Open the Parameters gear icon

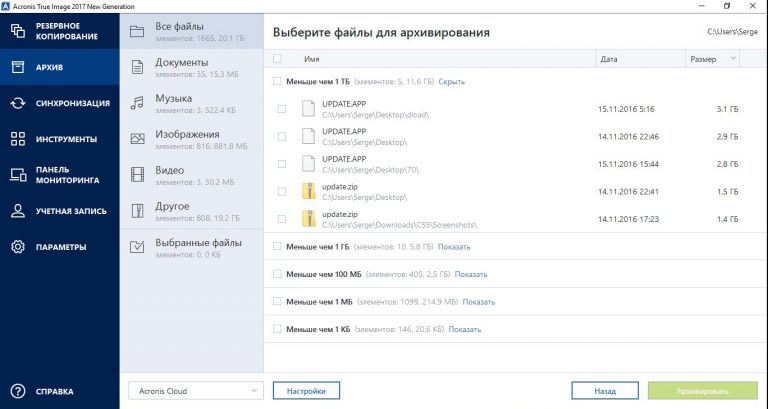click(18, 246)
